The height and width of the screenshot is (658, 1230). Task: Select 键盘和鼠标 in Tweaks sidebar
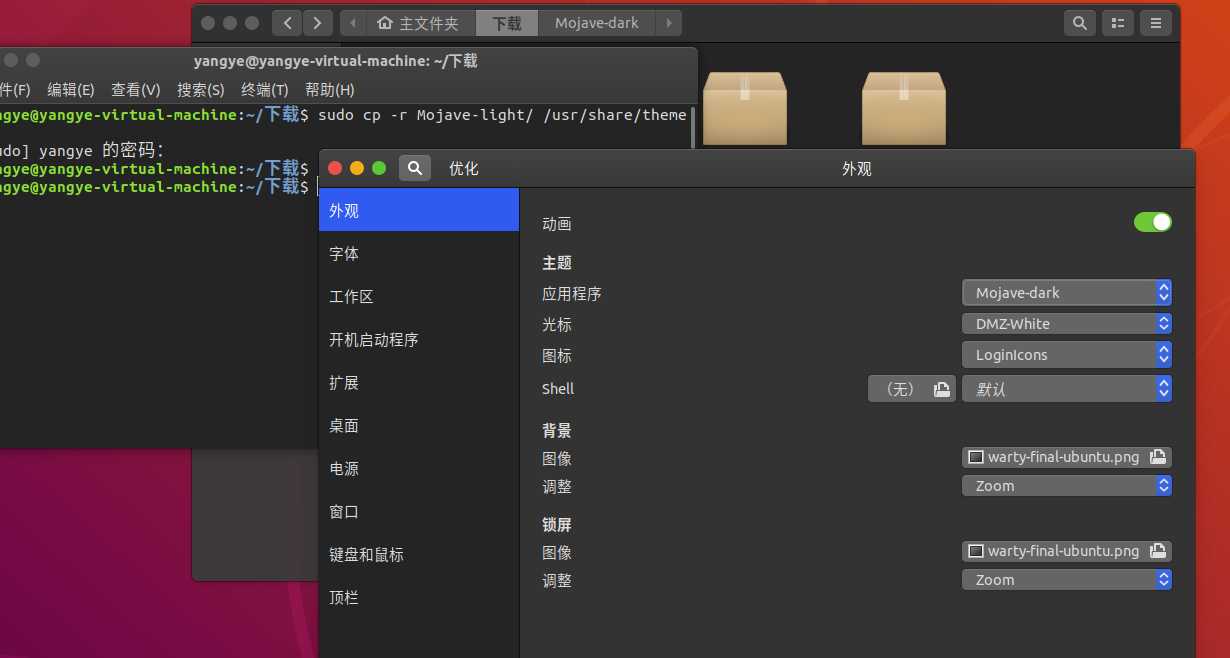(419, 554)
